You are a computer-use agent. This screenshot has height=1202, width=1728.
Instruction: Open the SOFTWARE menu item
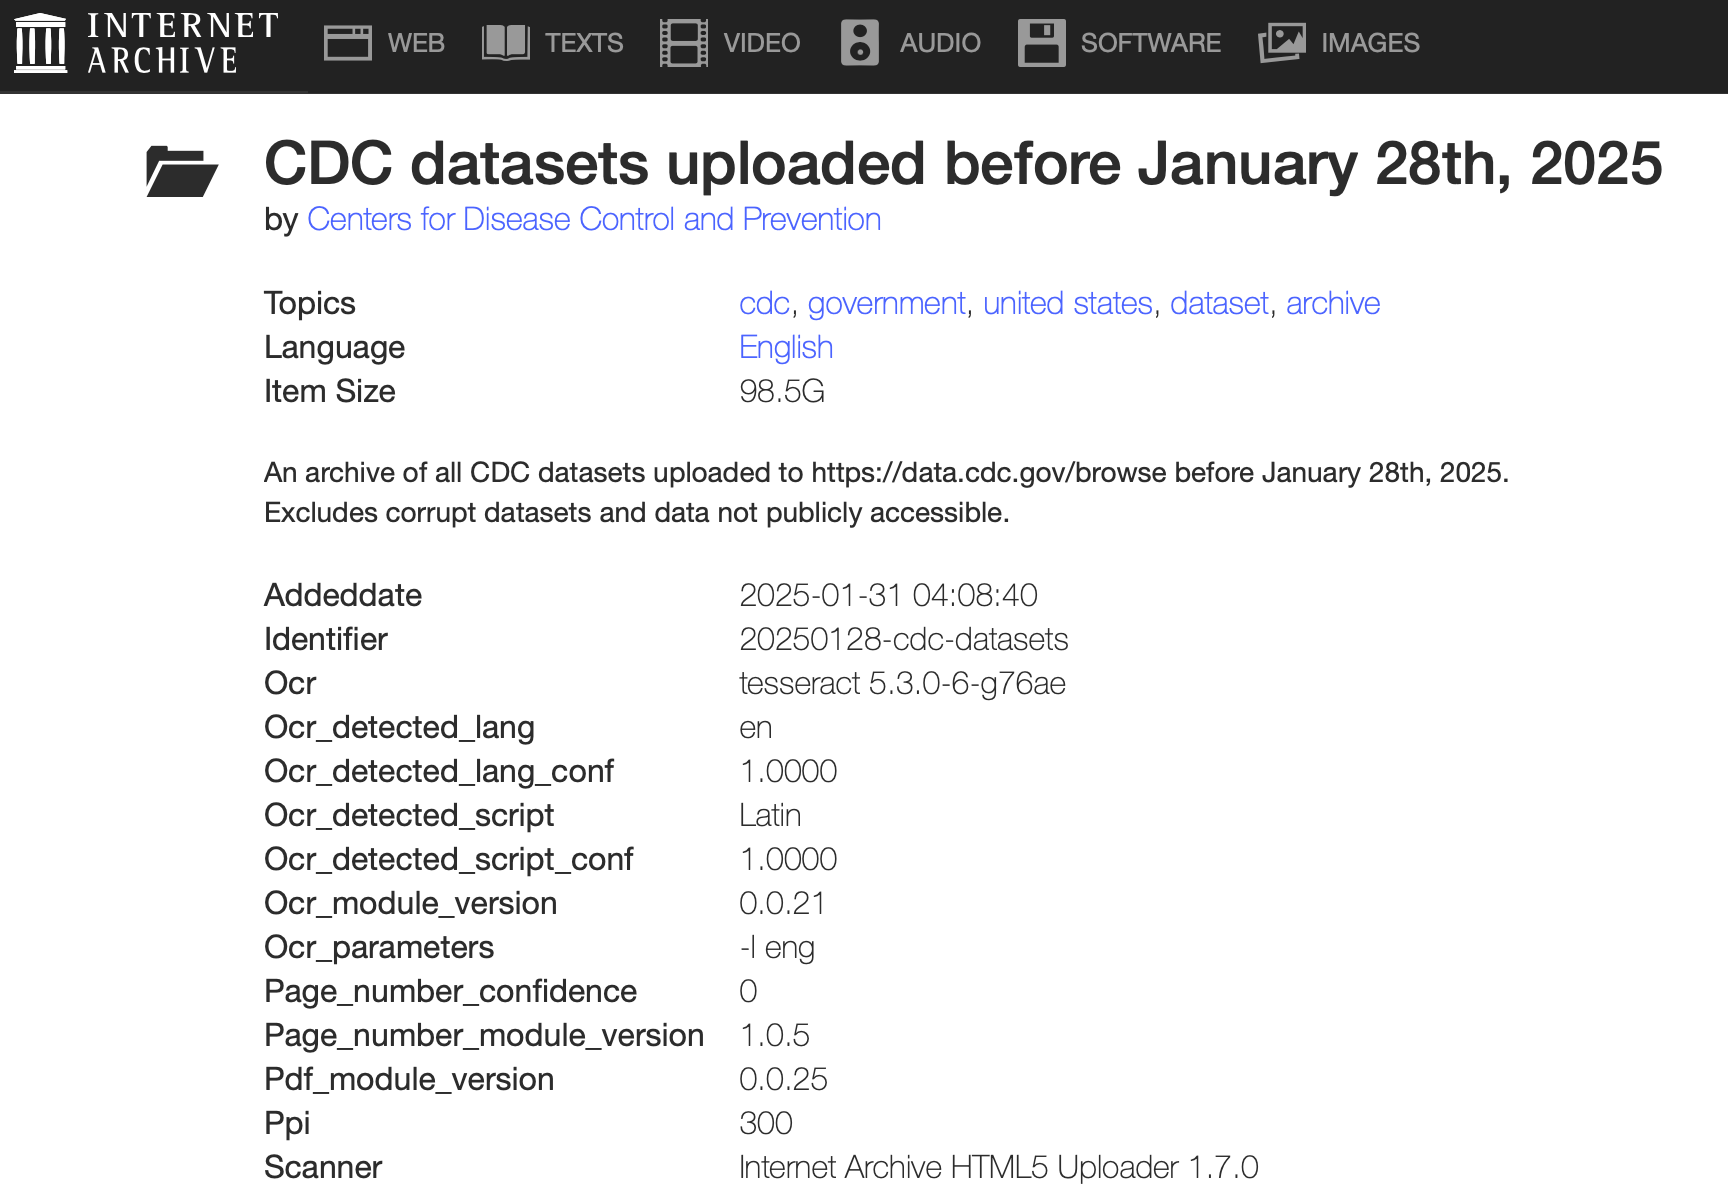(x=1150, y=43)
